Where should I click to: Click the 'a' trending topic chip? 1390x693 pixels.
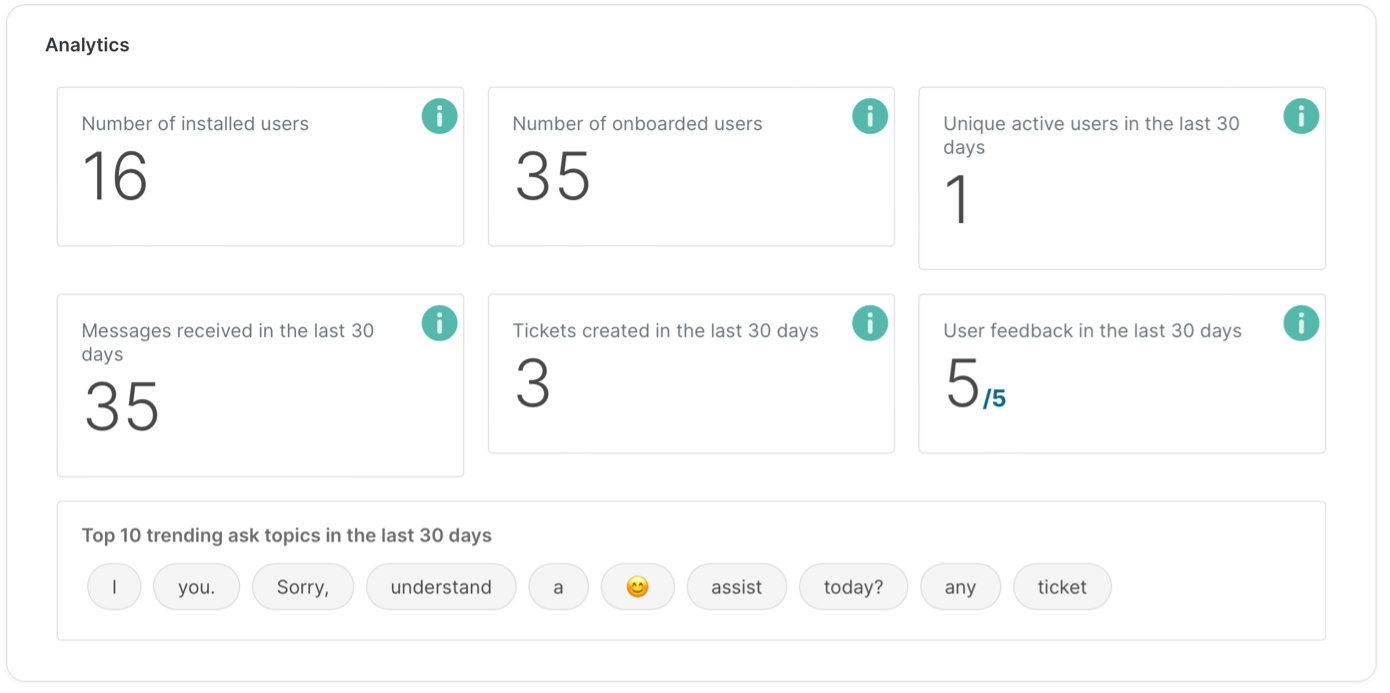coord(558,587)
